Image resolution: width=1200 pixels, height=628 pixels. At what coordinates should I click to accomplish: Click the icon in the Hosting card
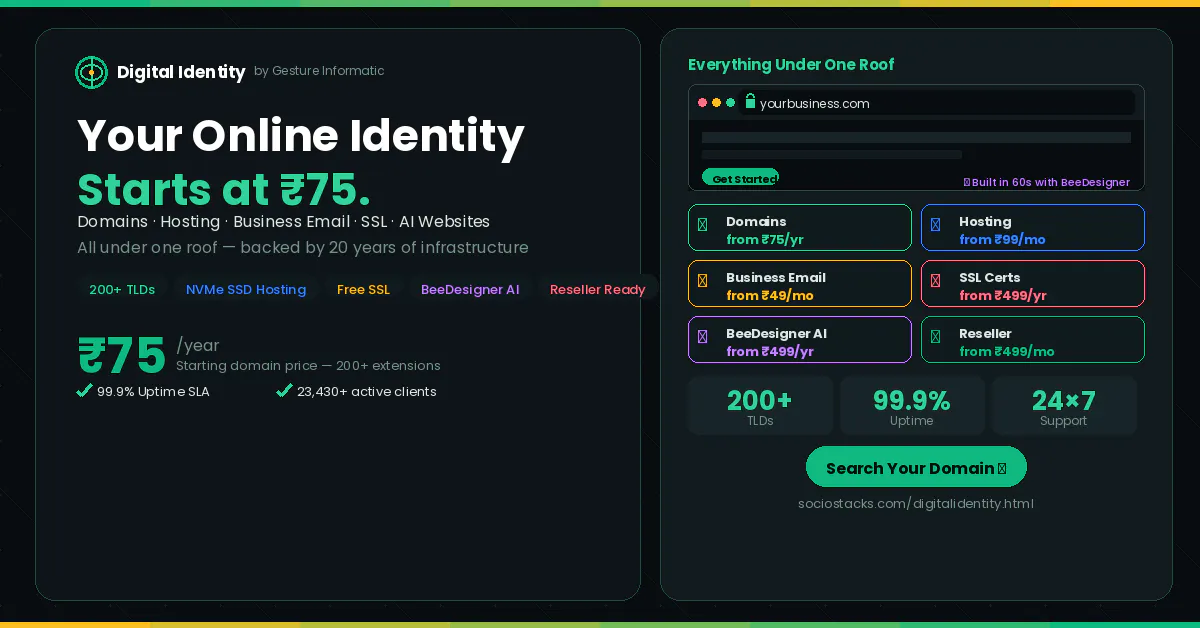(935, 225)
